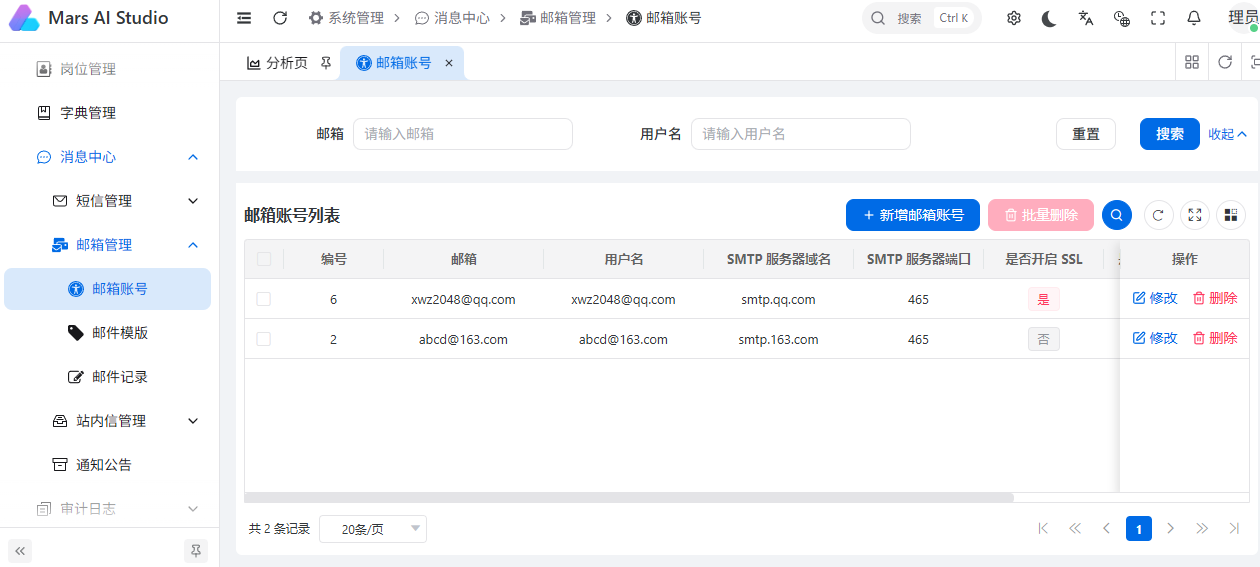Edit abcd@163.com account via 修改

(1155, 338)
